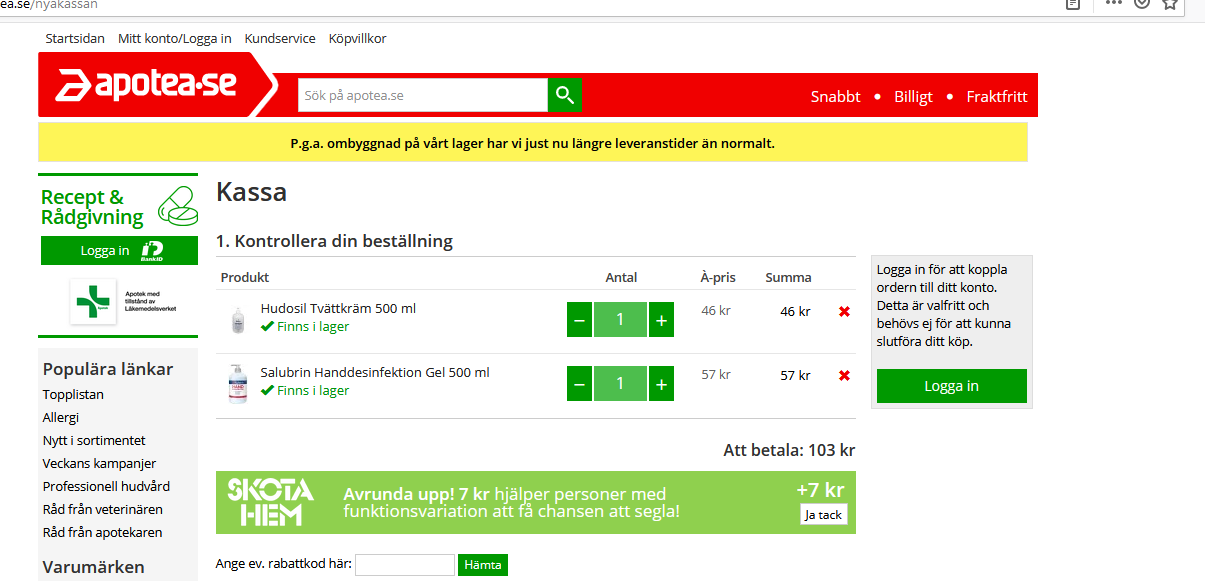Open the Topplistan link
The image size is (1205, 581).
(71, 394)
